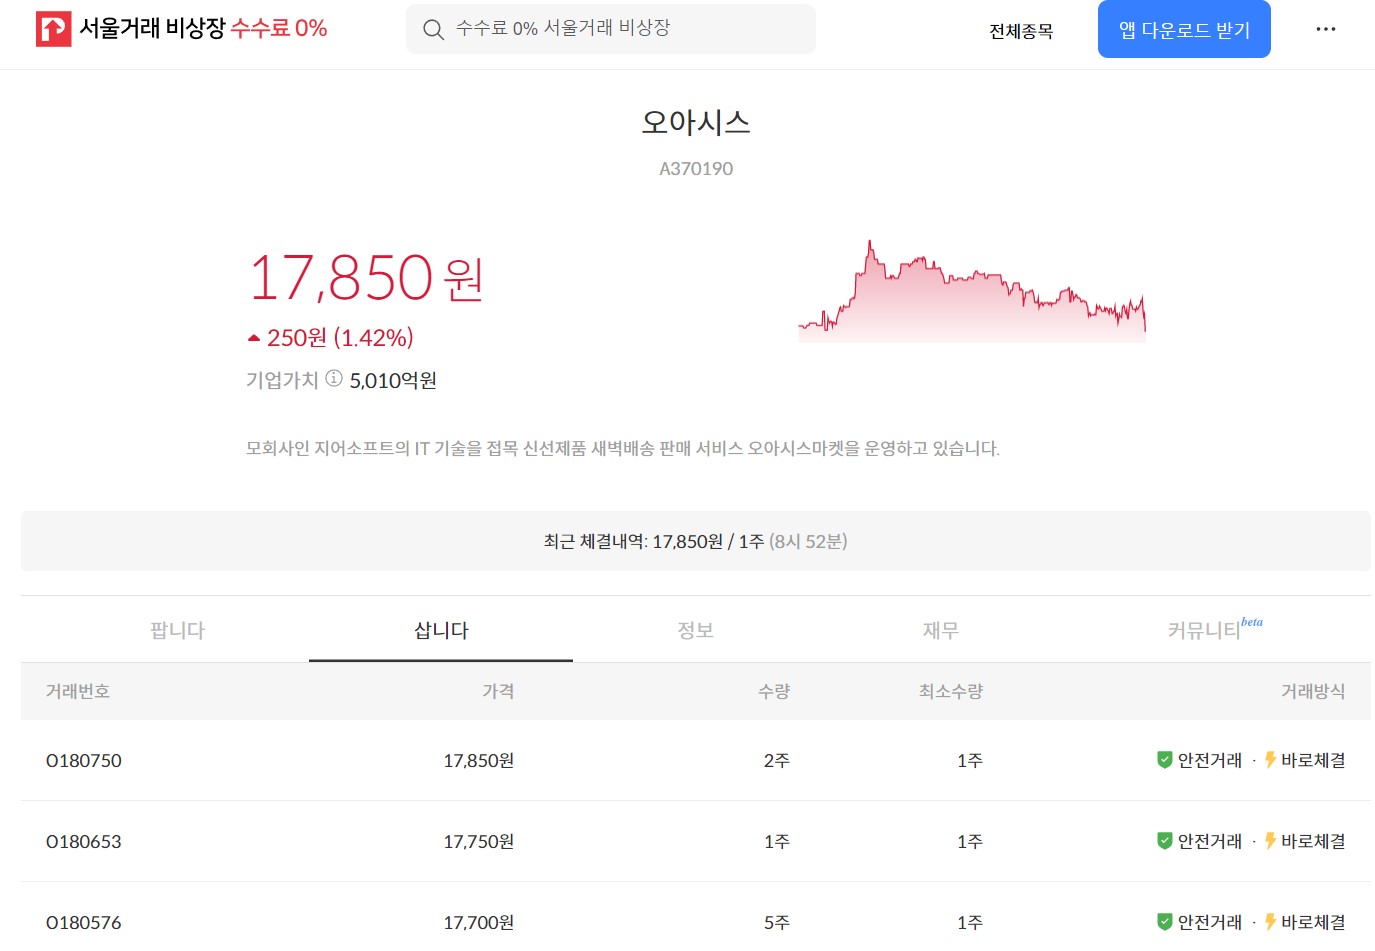1375x951 pixels.
Task: Click the 오아시스 price chart
Action: pyautogui.click(x=972, y=291)
